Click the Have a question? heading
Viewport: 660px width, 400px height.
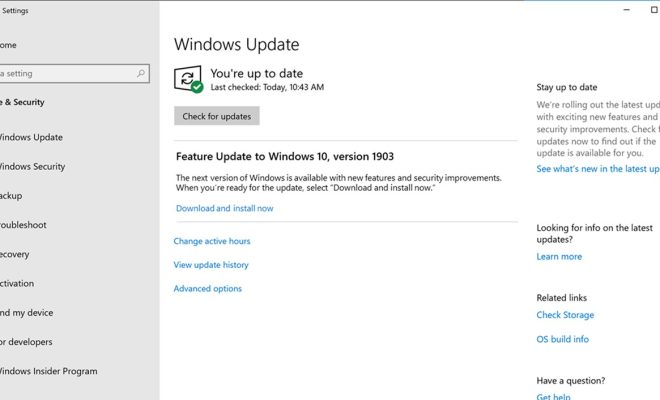(x=570, y=381)
